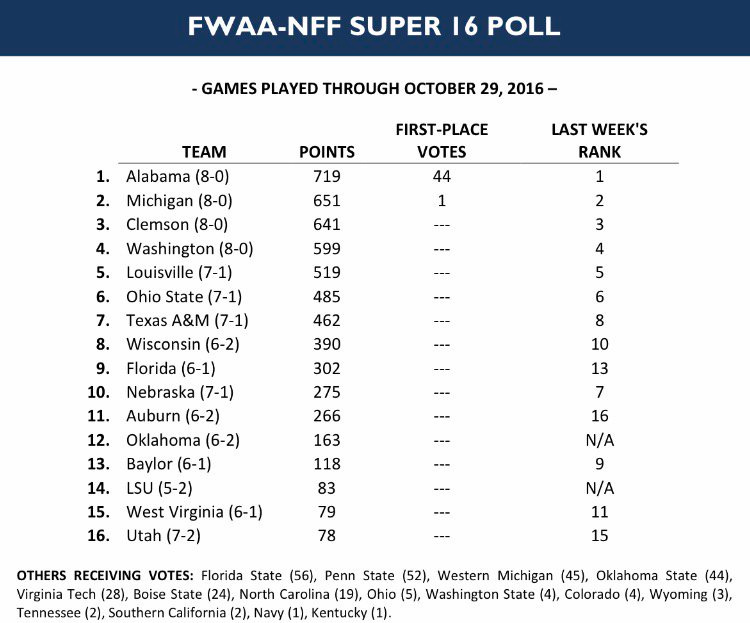This screenshot has height=623, width=750.
Task: Click Ohio State's 485 points
Action: click(x=327, y=297)
